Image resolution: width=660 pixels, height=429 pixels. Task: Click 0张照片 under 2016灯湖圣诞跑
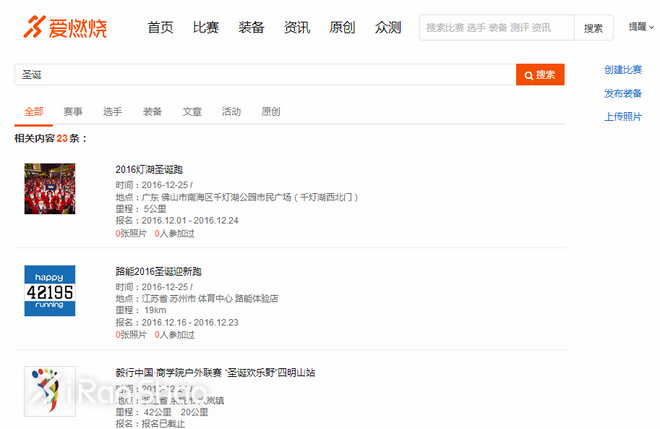point(131,234)
